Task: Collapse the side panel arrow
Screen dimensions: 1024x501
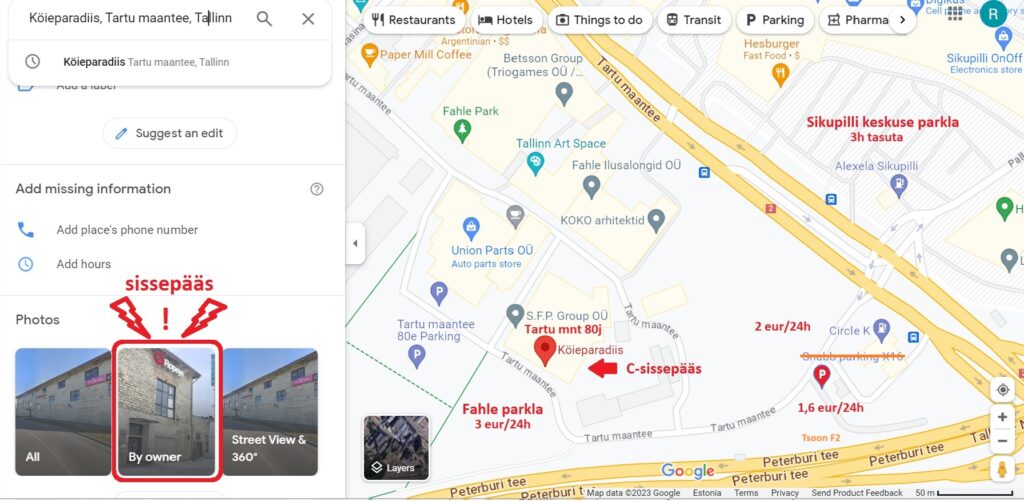Action: pos(355,244)
